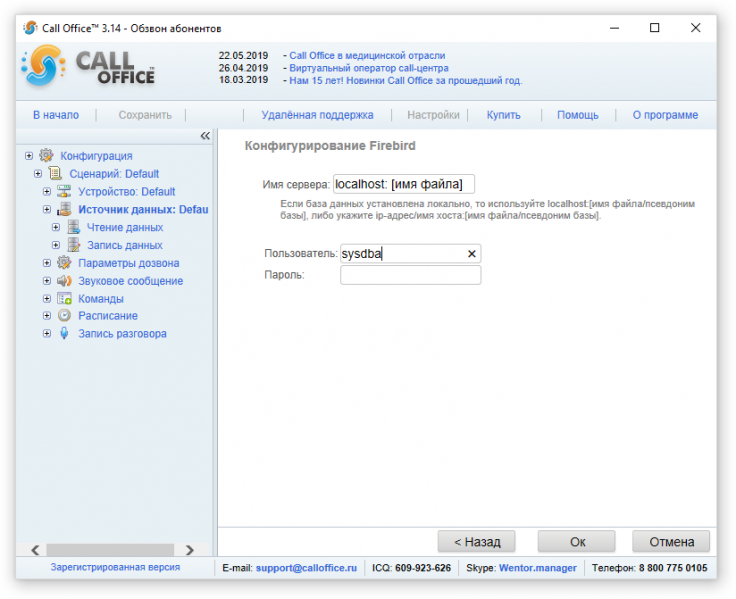The width and height of the screenshot is (736, 599).
Task: Expand the Запись данных node
Action: pyautogui.click(x=55, y=245)
